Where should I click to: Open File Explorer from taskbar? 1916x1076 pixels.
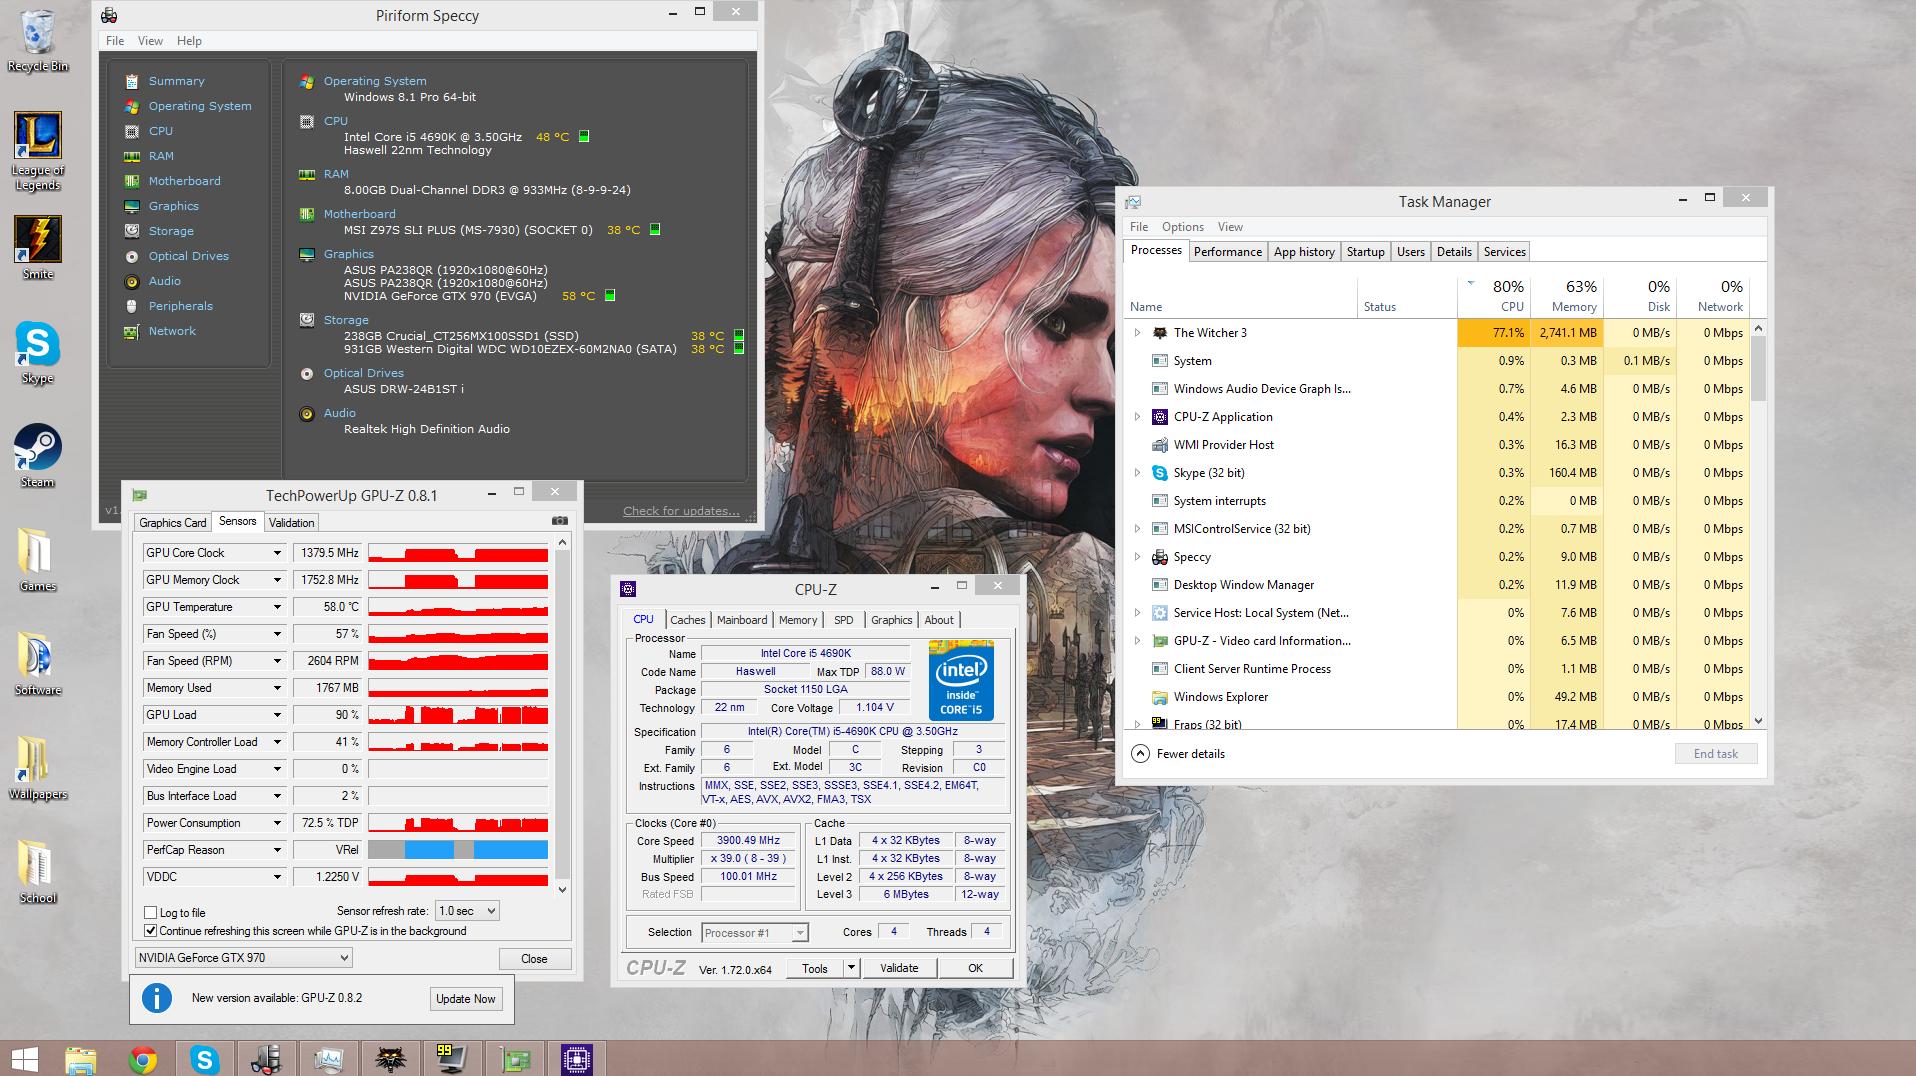pyautogui.click(x=81, y=1059)
